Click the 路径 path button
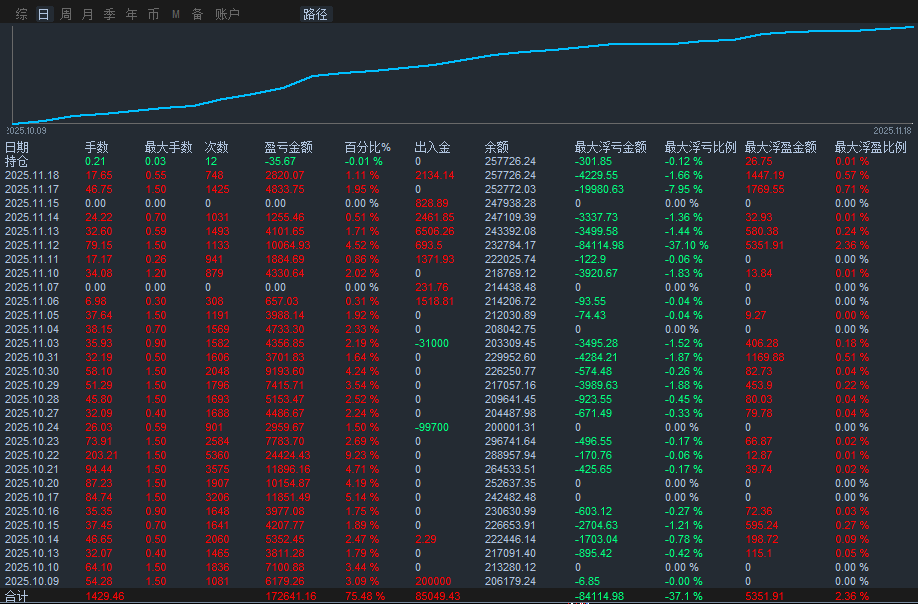918x604 pixels. coord(316,14)
